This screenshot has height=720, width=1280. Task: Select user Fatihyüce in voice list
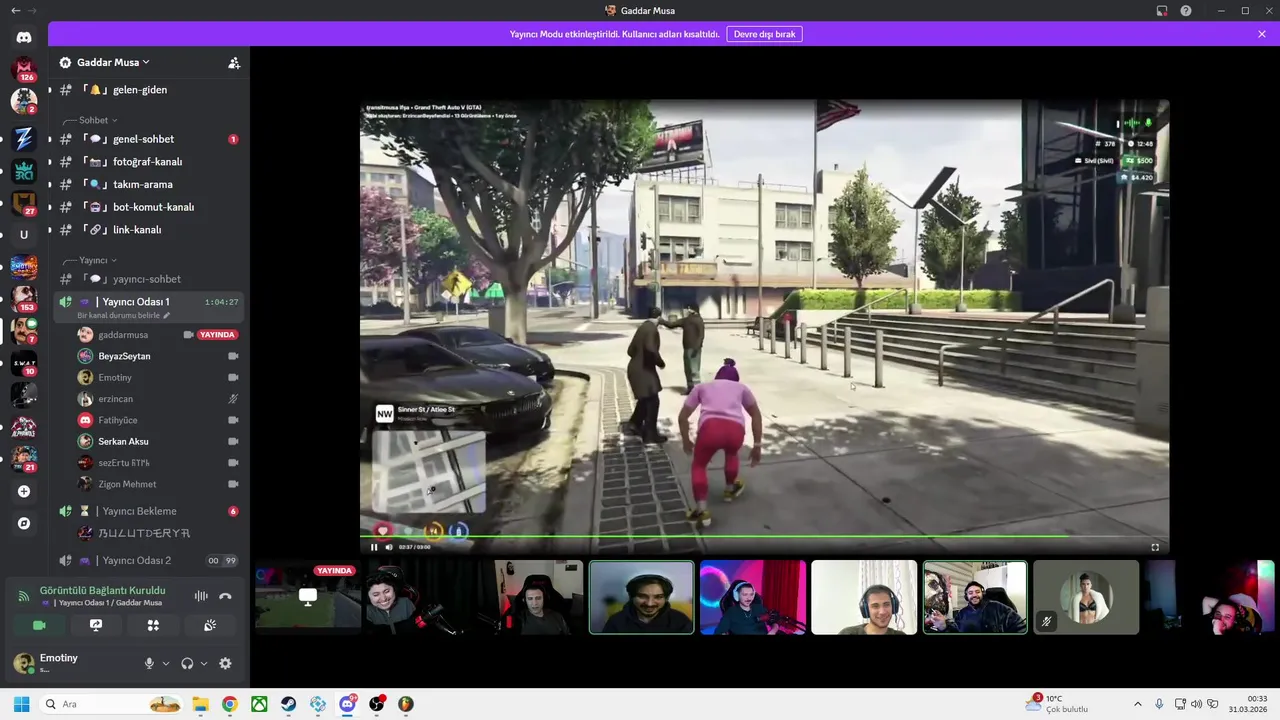pos(158,420)
